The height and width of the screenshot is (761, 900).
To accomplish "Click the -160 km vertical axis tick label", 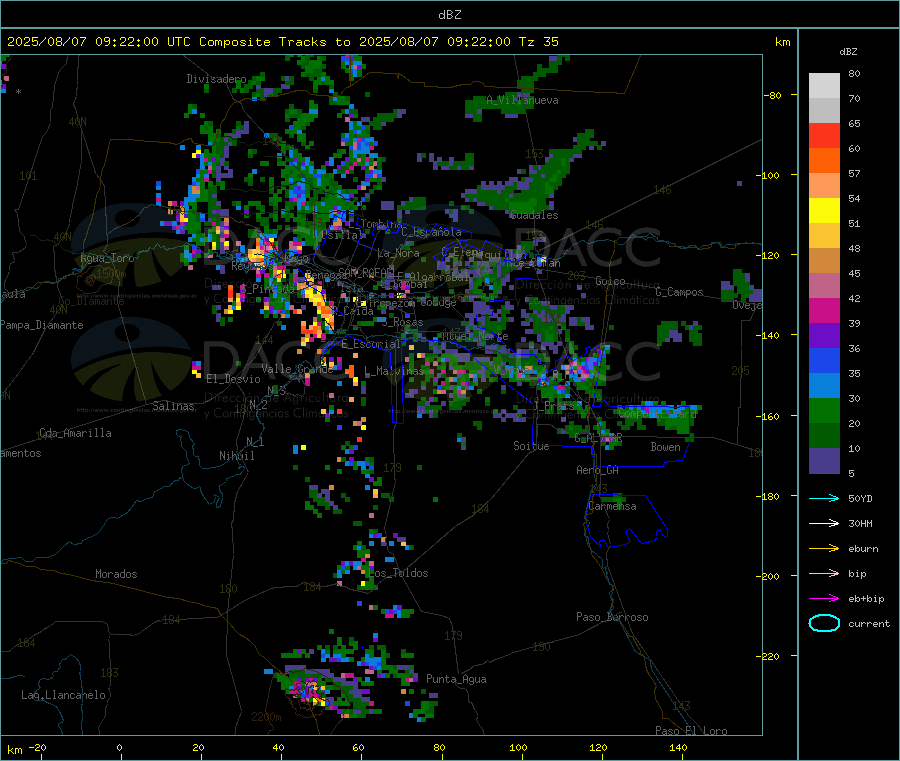I will 769,417.
